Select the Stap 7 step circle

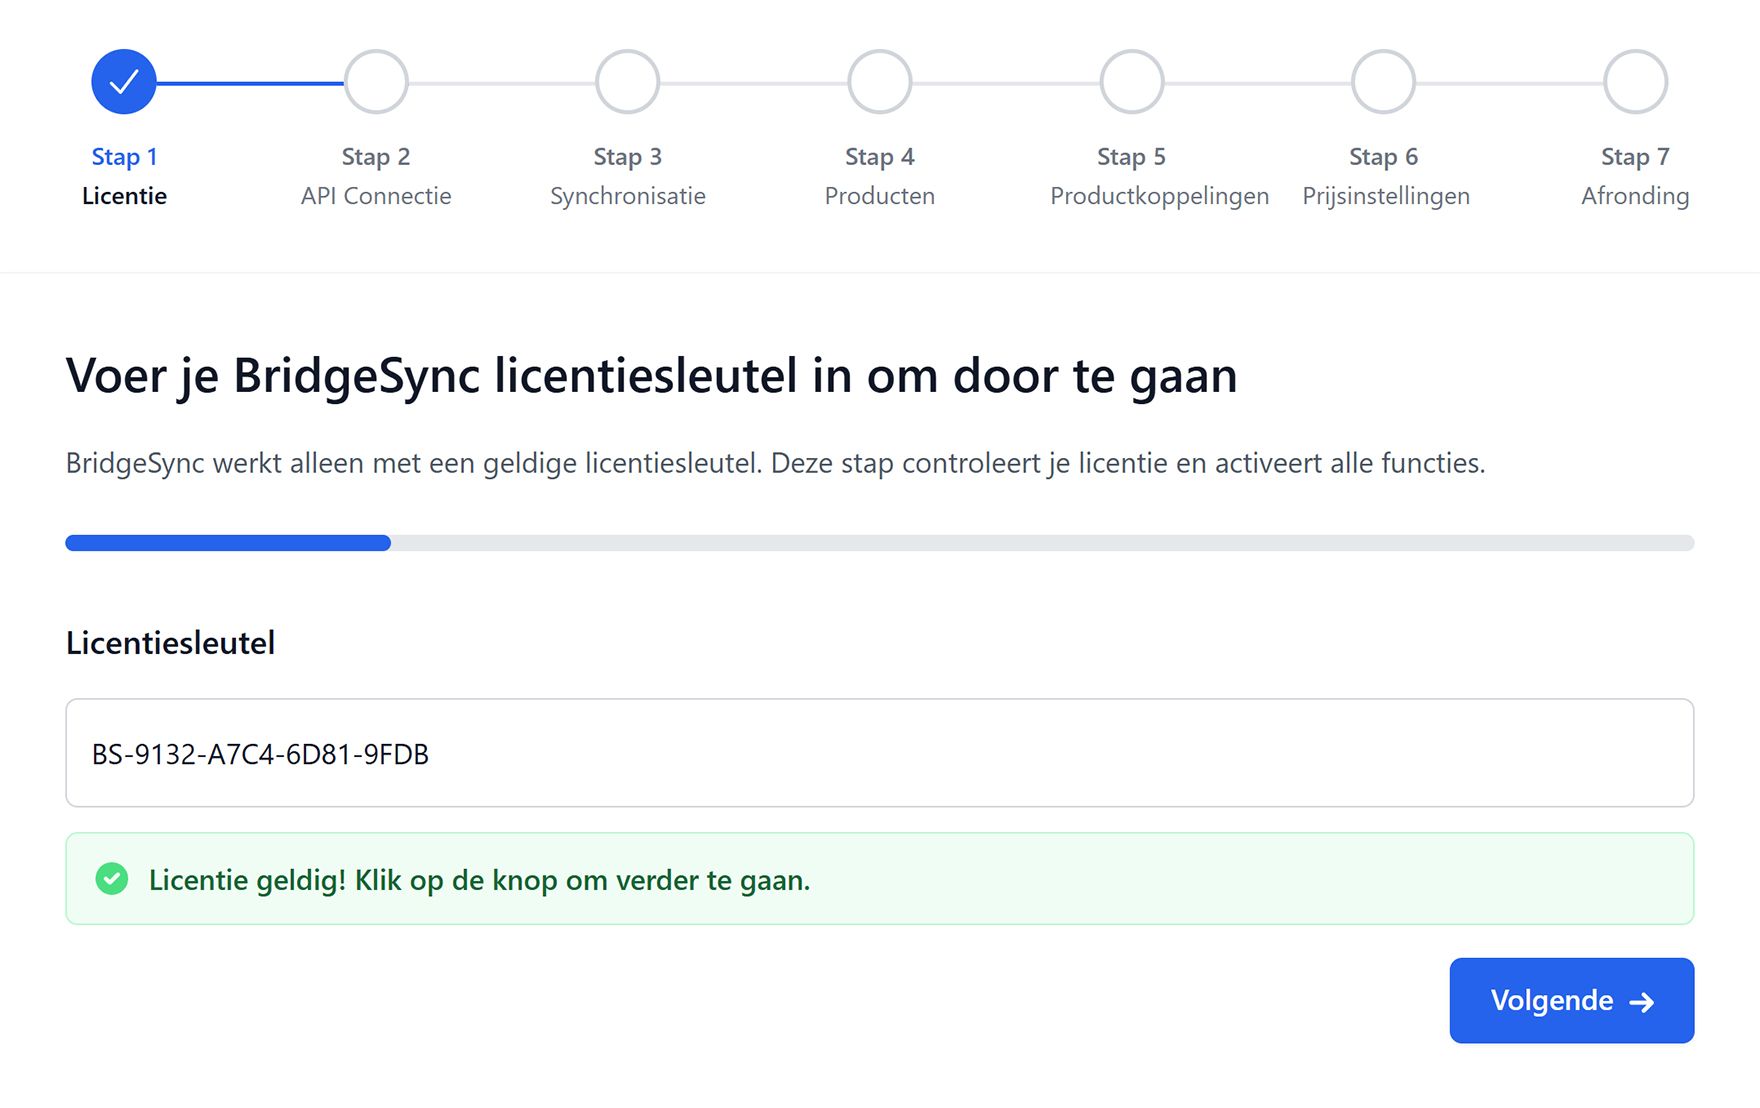coord(1636,82)
